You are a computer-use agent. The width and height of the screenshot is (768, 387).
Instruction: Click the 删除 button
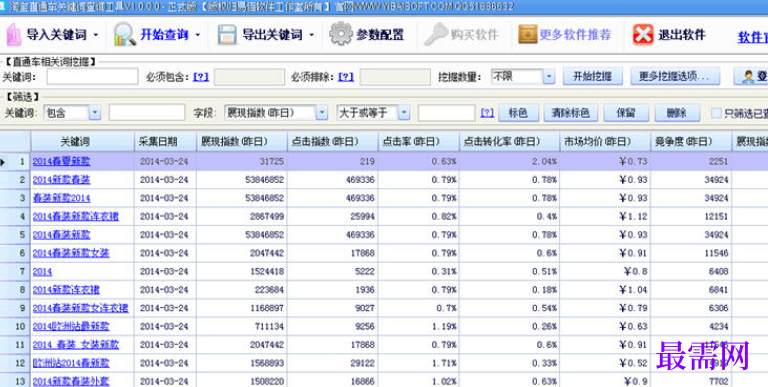click(677, 113)
